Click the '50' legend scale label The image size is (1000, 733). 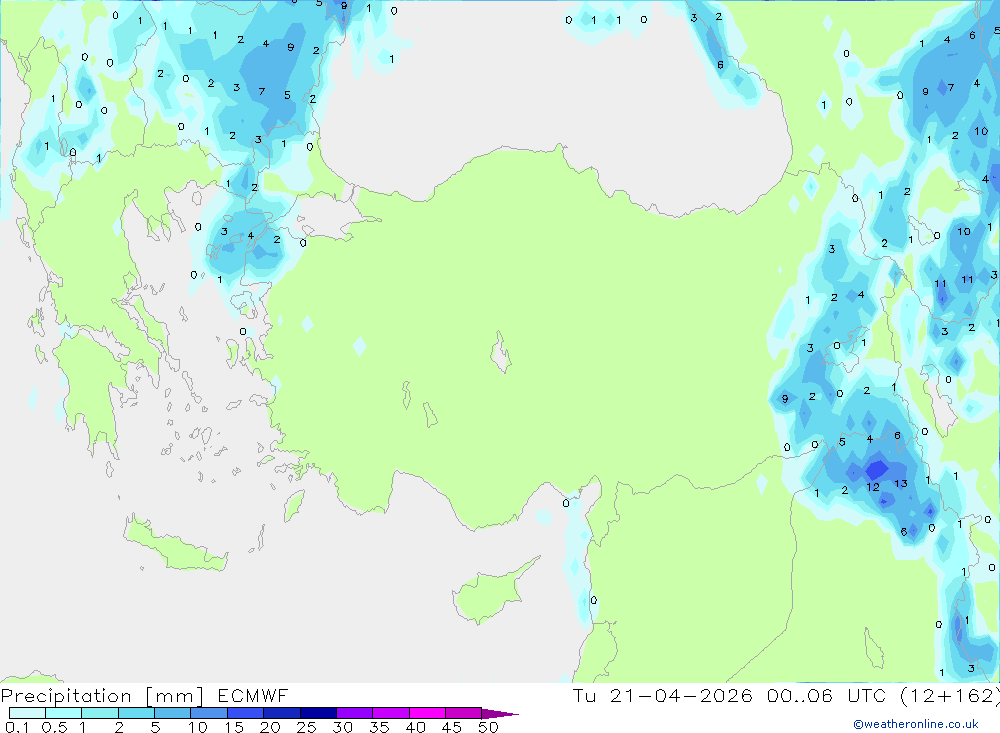coord(488,727)
